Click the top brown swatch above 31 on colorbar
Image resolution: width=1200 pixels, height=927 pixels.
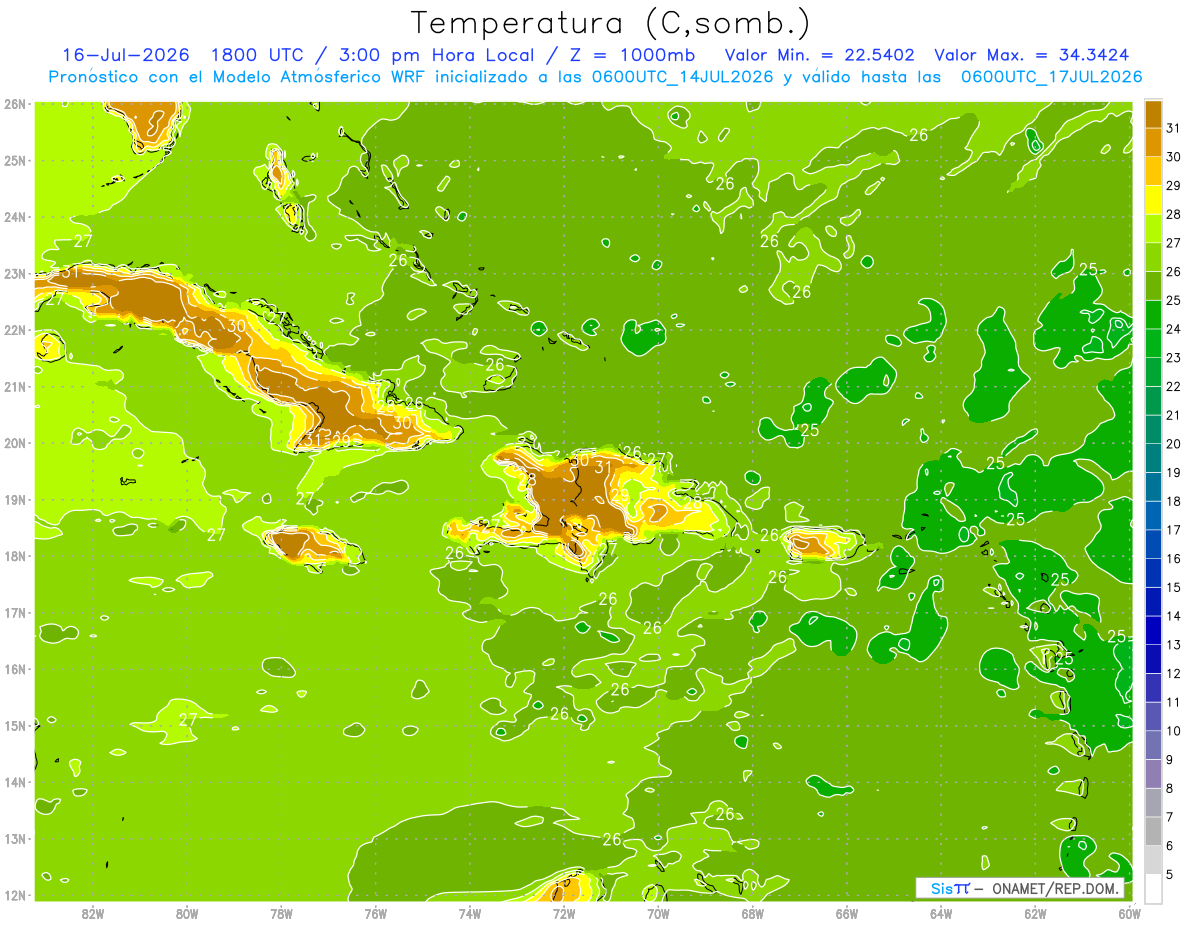click(1154, 114)
